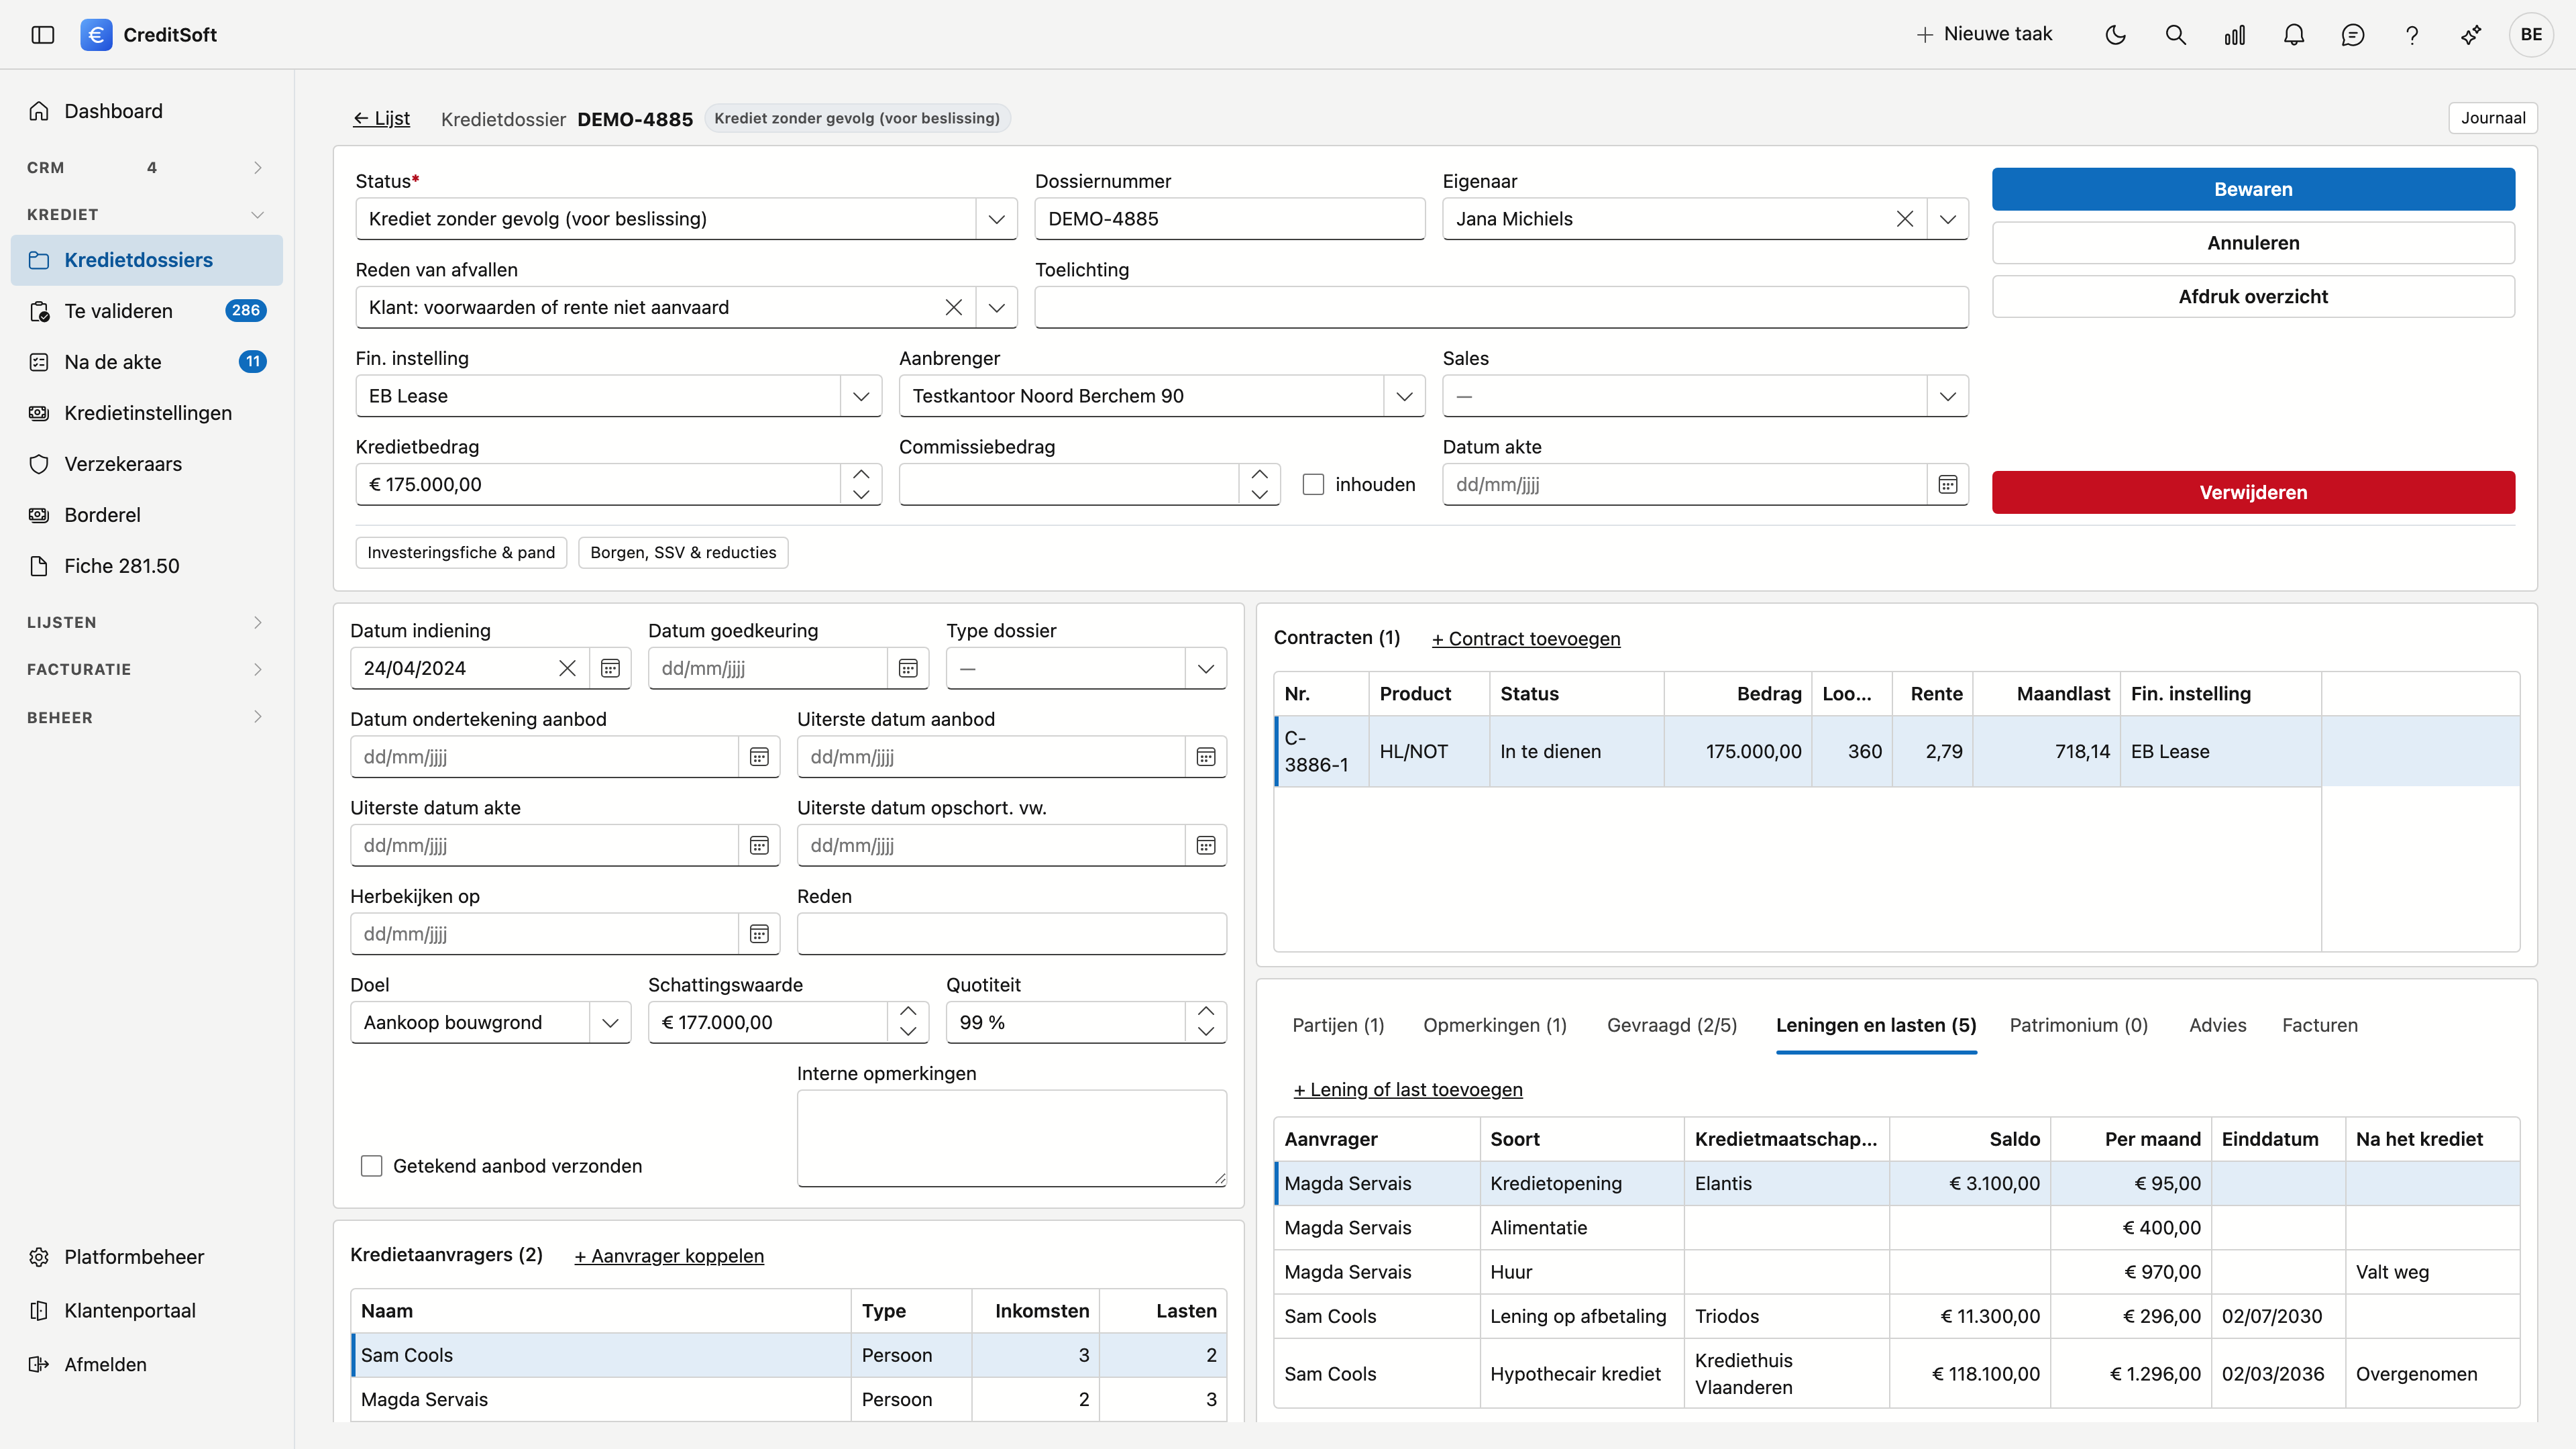Expand the Facturatie sidebar section
This screenshot has height=1449, width=2576.
pos(146,669)
